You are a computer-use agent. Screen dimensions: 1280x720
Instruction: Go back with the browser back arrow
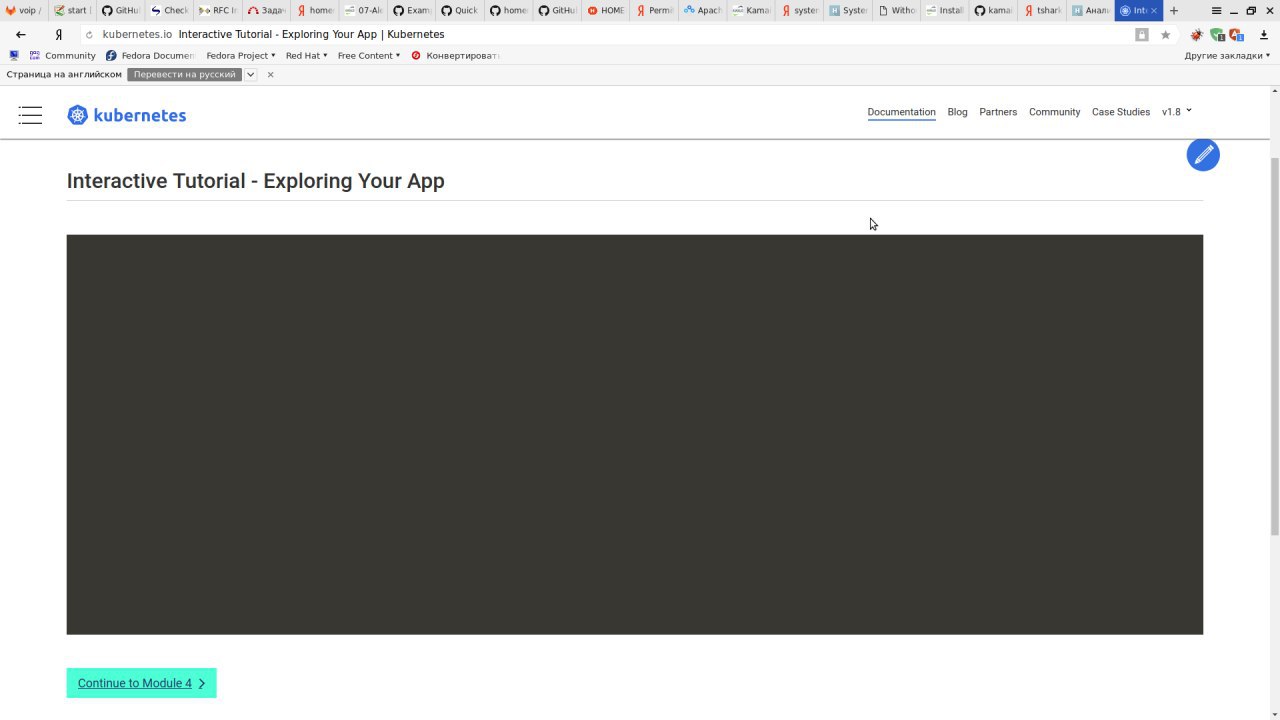(x=21, y=34)
